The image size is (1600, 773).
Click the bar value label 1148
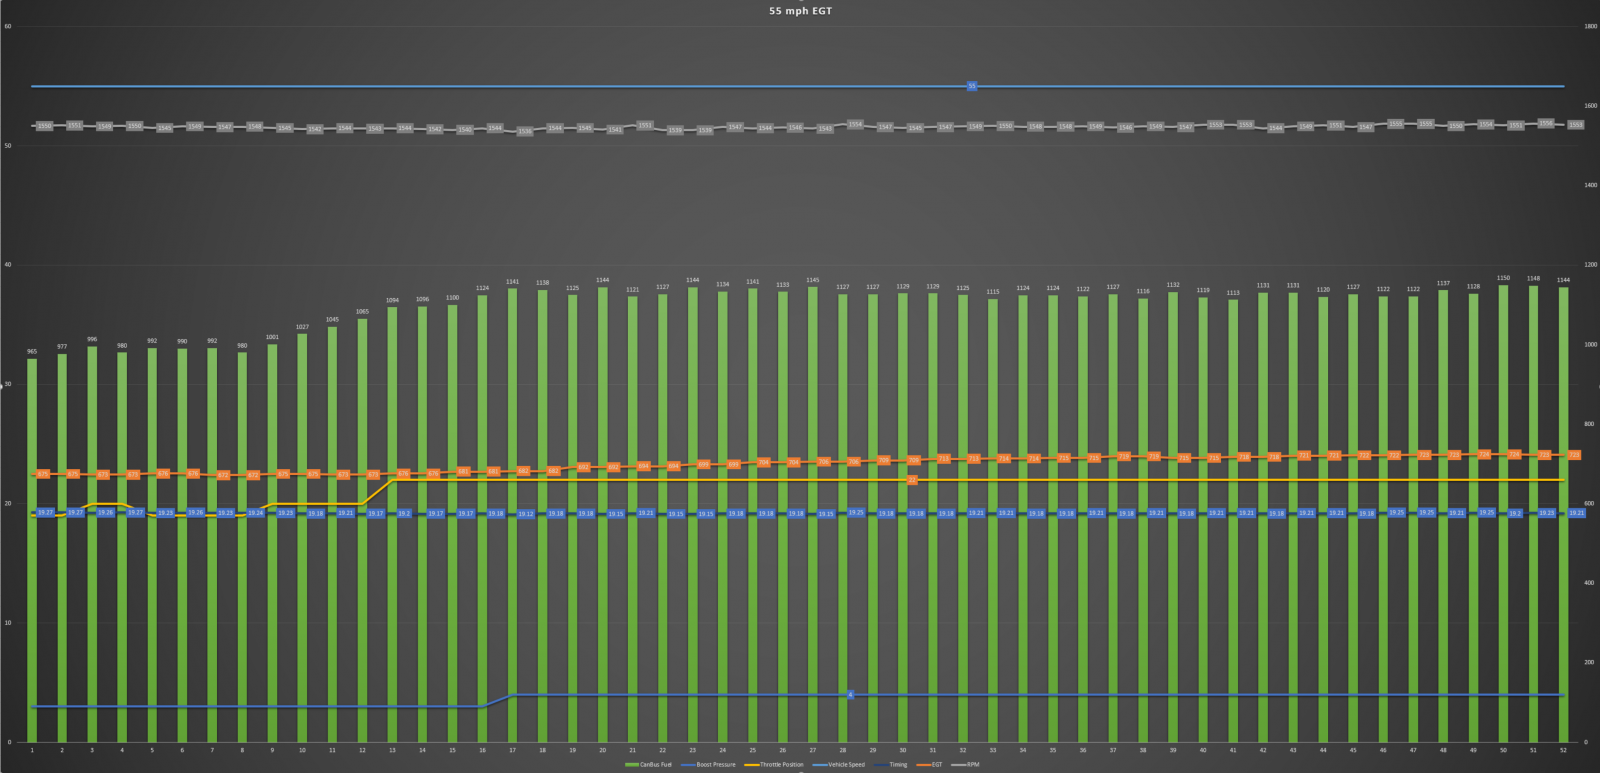click(1533, 279)
